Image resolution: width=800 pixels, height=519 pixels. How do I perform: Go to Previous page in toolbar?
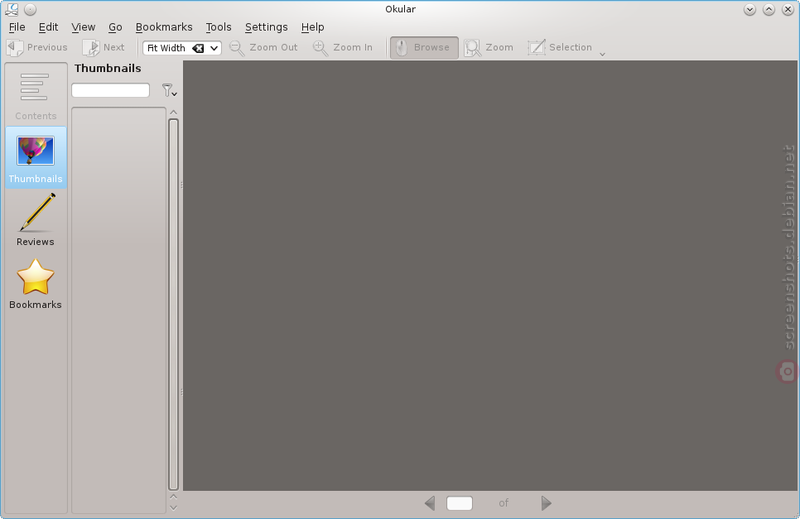pos(37,47)
